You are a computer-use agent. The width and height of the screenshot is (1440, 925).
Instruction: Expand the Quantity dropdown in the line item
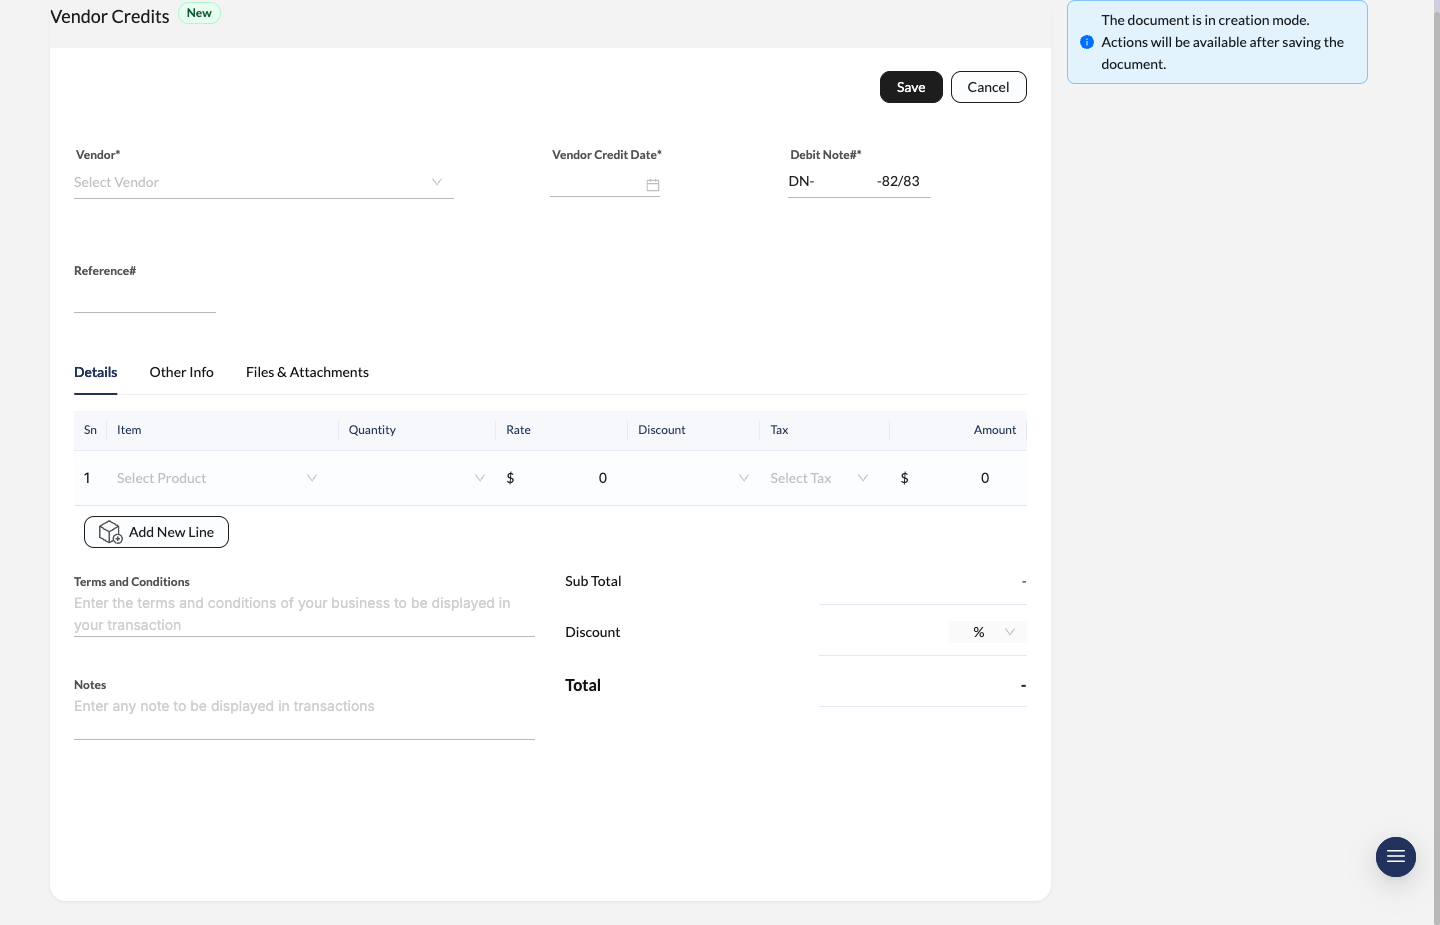pos(479,478)
